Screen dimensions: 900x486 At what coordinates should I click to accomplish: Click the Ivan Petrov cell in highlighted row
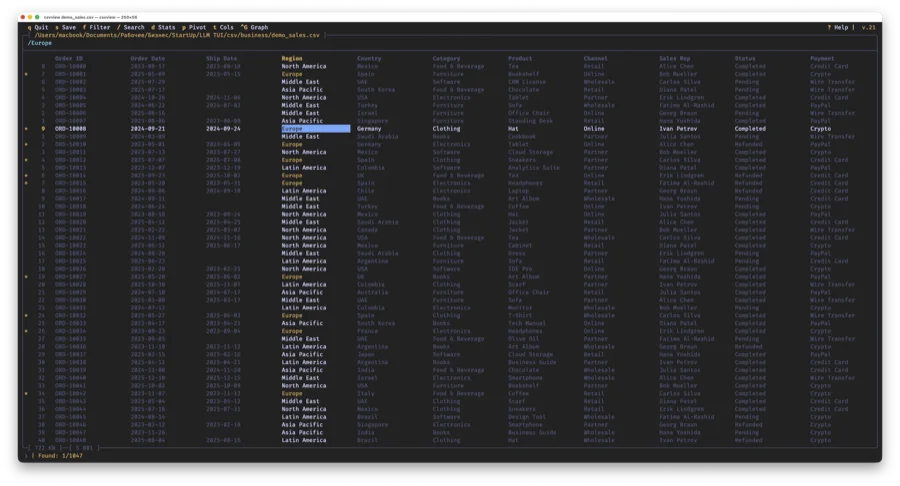(679, 129)
